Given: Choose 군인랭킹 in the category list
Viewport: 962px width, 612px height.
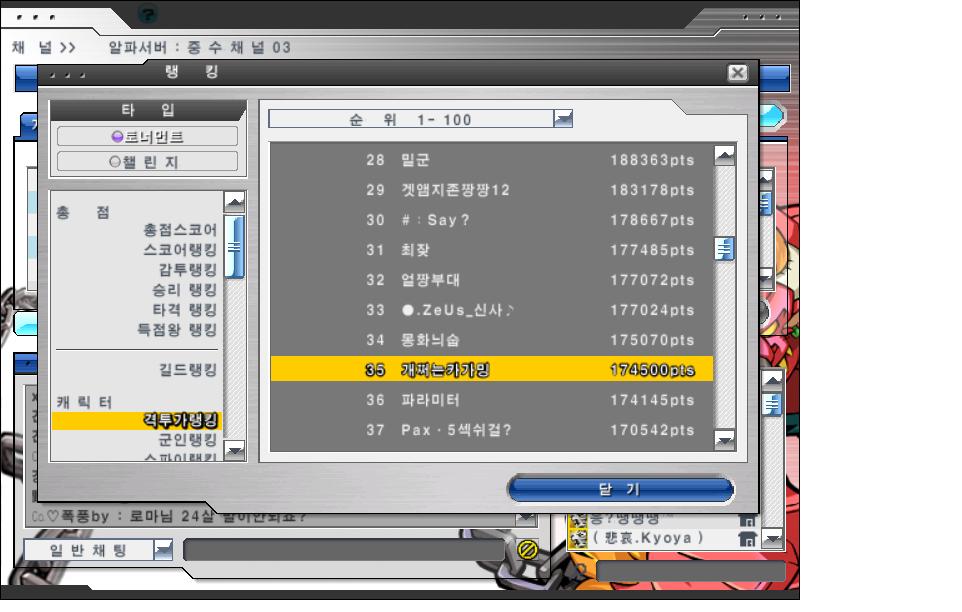Looking at the screenshot, I should point(188,440).
